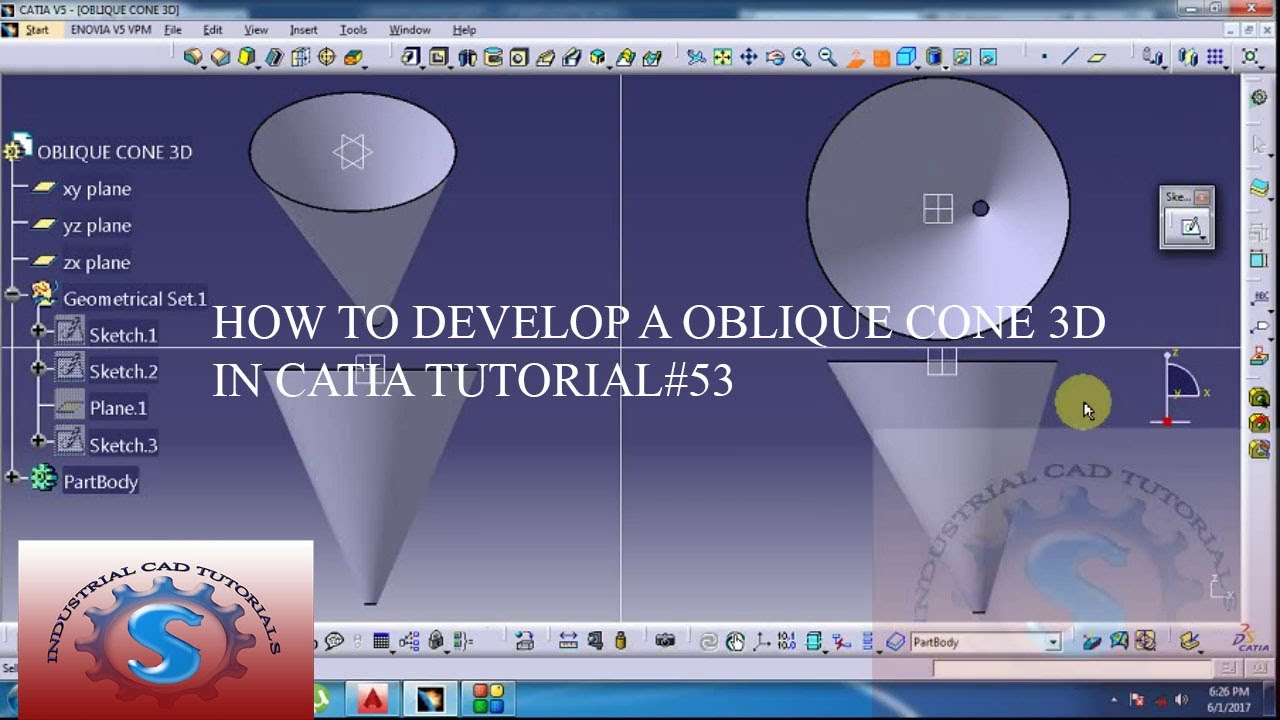The height and width of the screenshot is (720, 1280).
Task: Click the gear icon atop right toolbar
Action: 1259,97
